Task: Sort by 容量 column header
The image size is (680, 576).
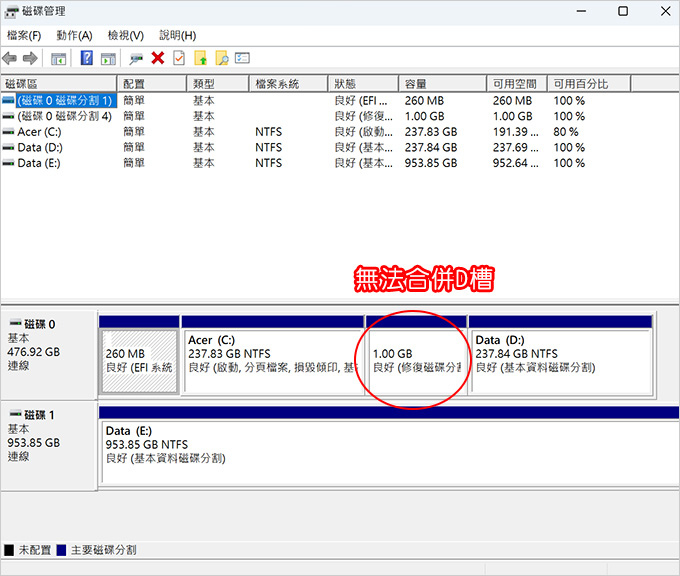Action: [x=443, y=84]
